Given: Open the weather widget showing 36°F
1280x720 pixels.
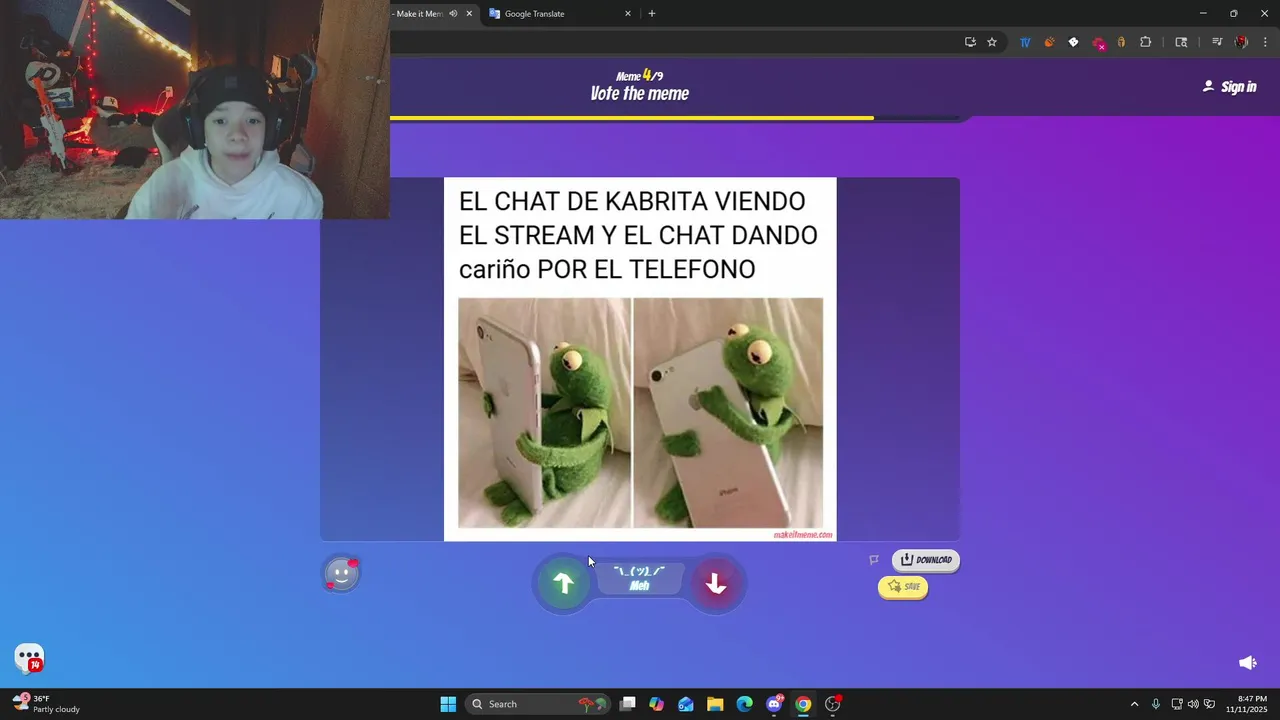Looking at the screenshot, I should click(x=46, y=704).
